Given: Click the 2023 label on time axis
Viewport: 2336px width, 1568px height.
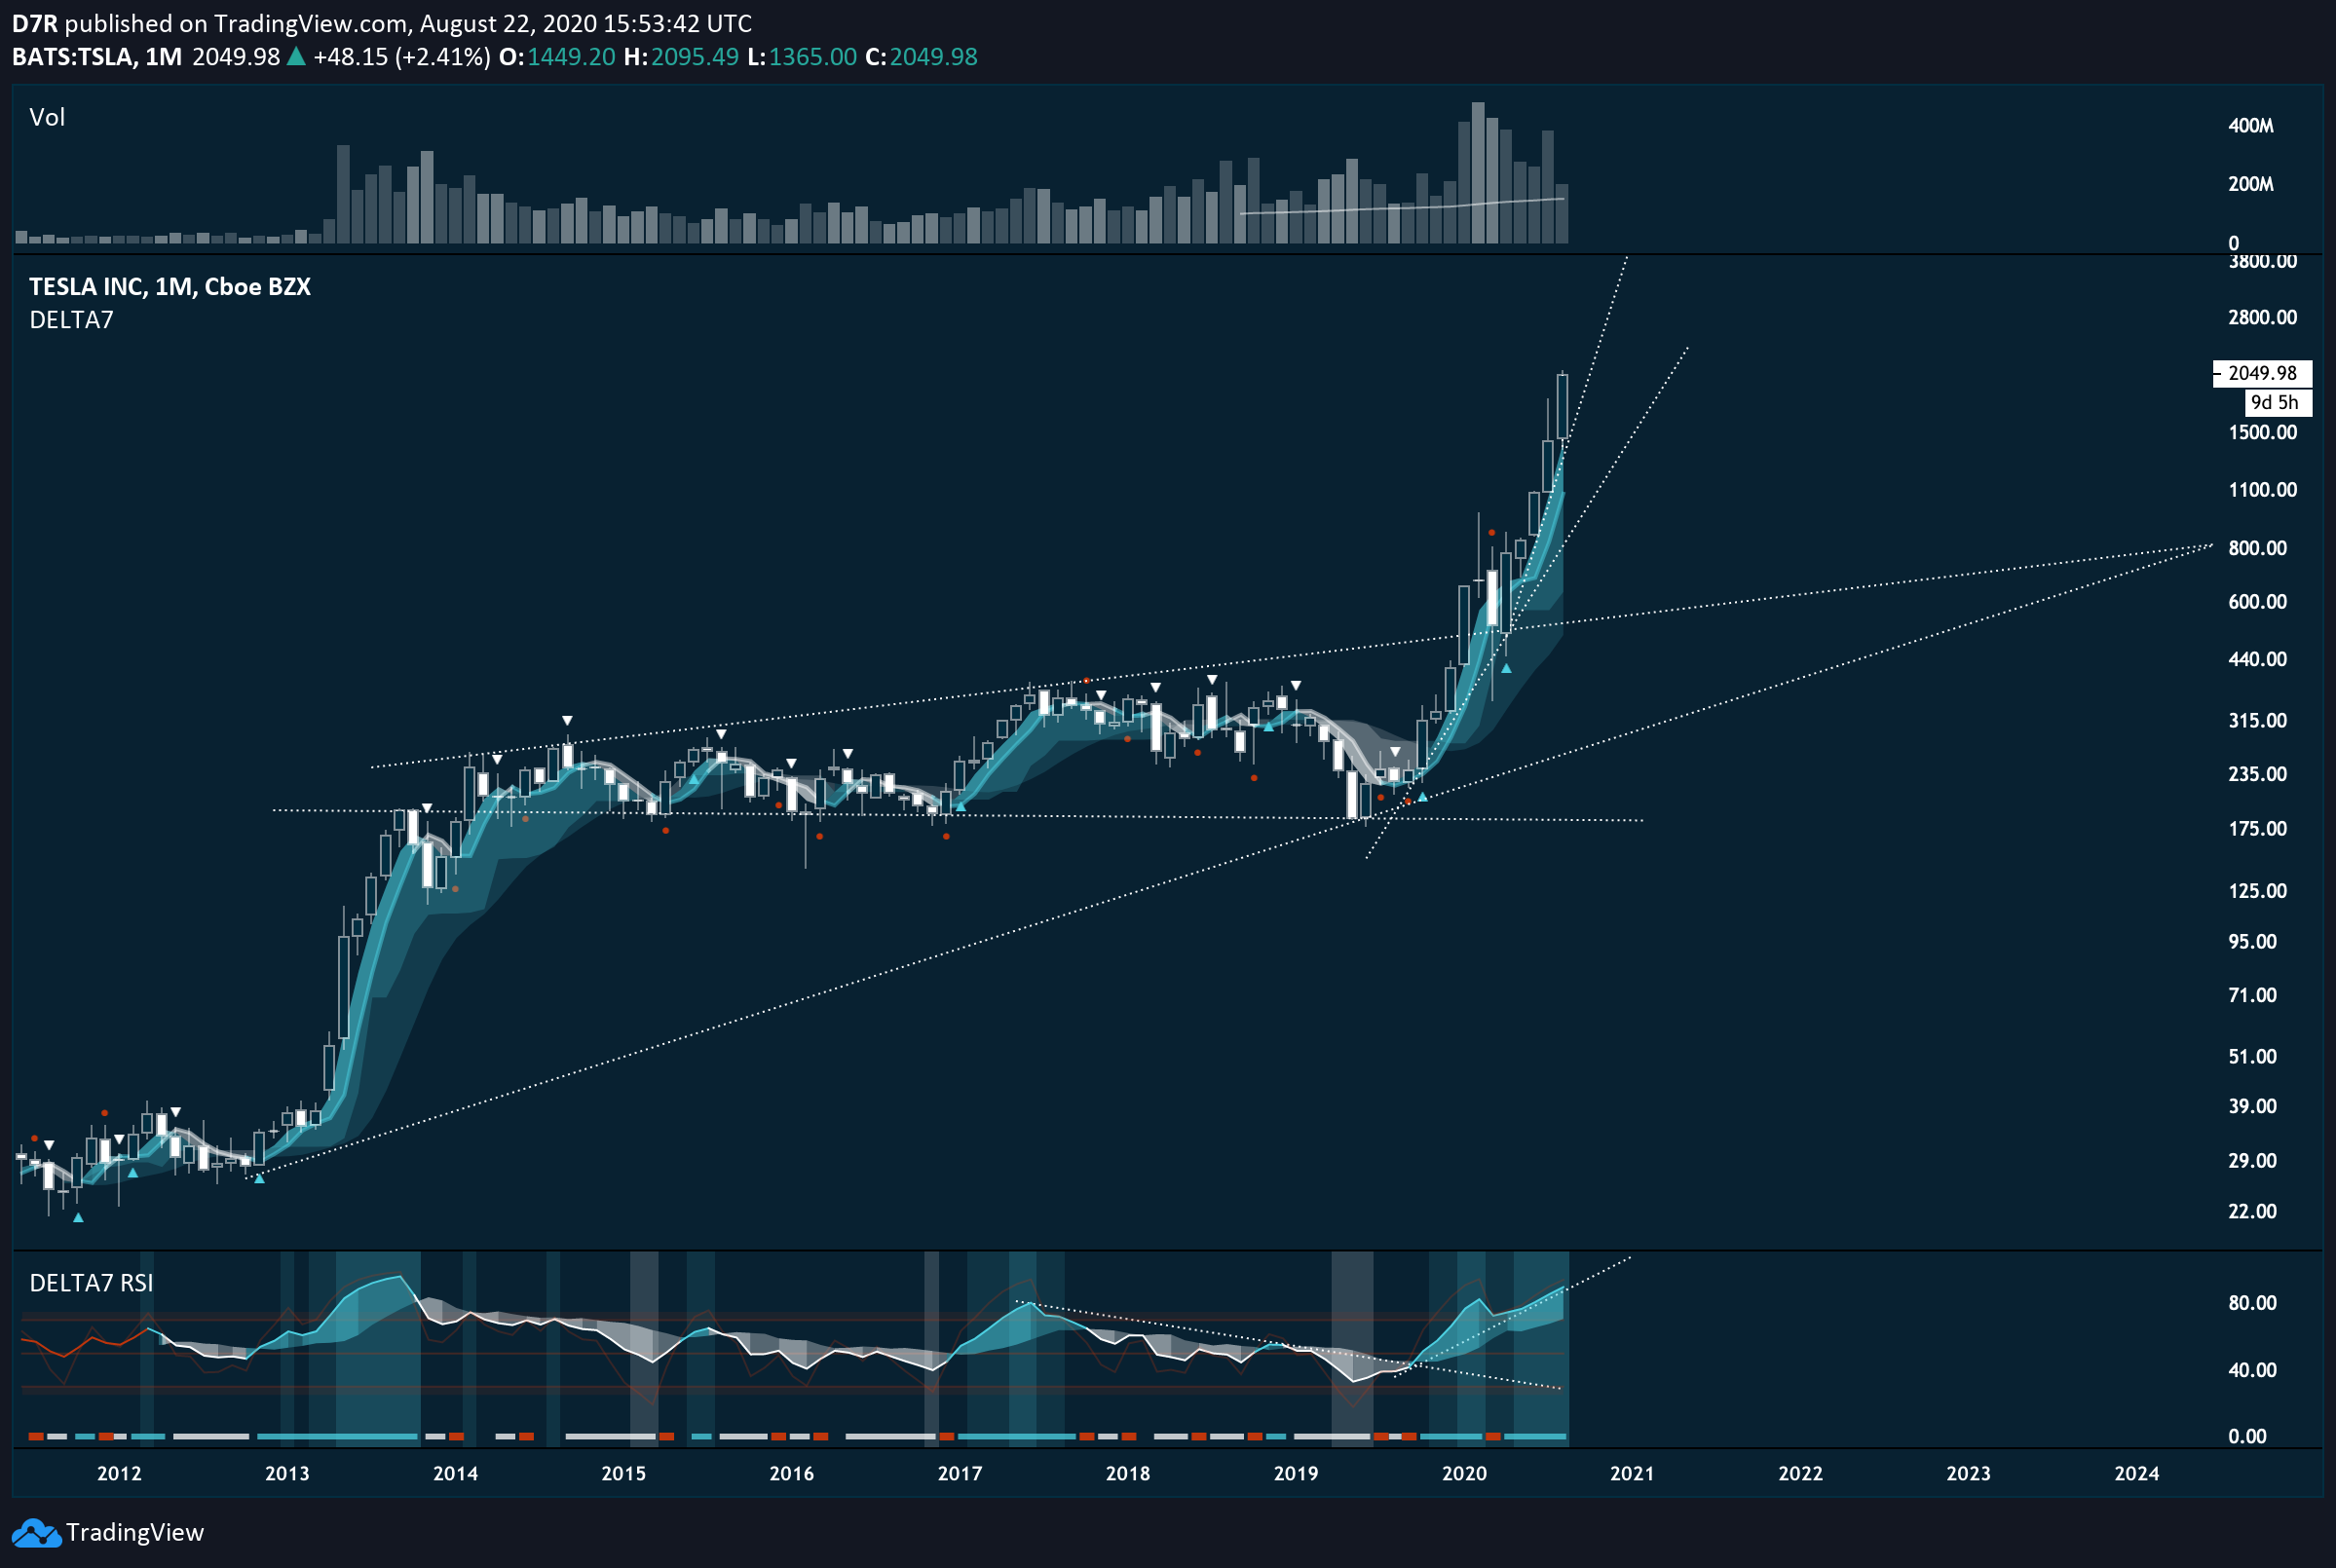Looking at the screenshot, I should point(1968,1474).
